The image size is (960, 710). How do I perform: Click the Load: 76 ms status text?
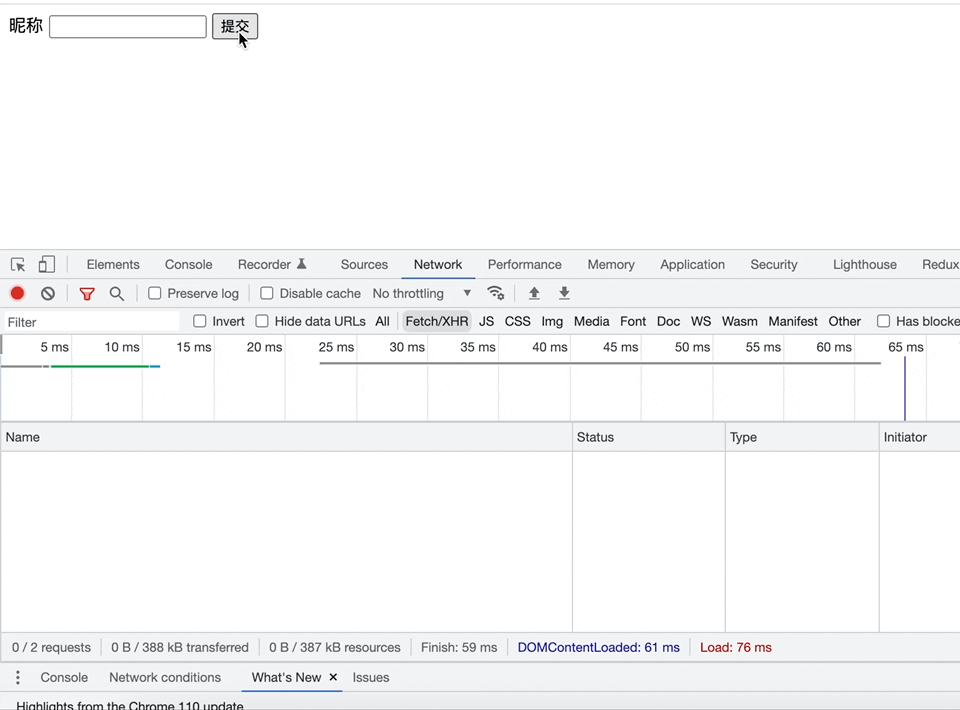click(x=735, y=648)
